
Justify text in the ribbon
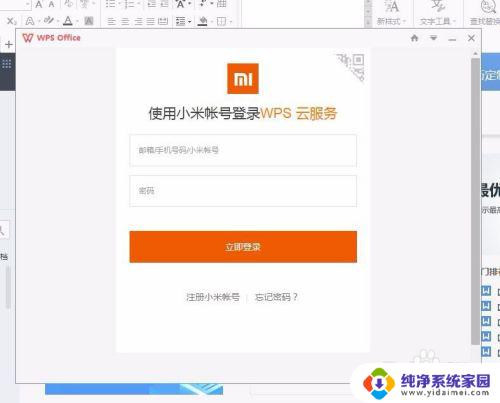[x=150, y=22]
